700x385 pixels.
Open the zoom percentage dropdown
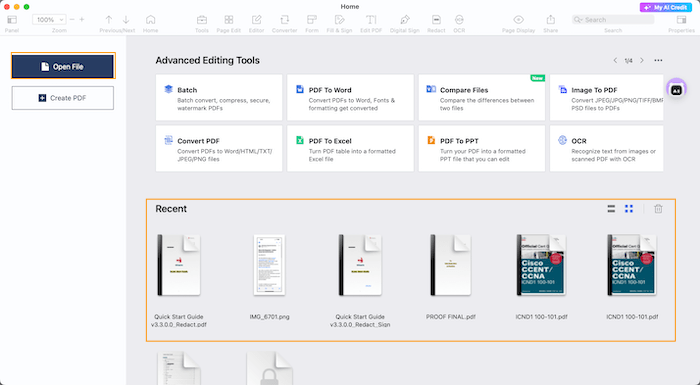point(49,20)
